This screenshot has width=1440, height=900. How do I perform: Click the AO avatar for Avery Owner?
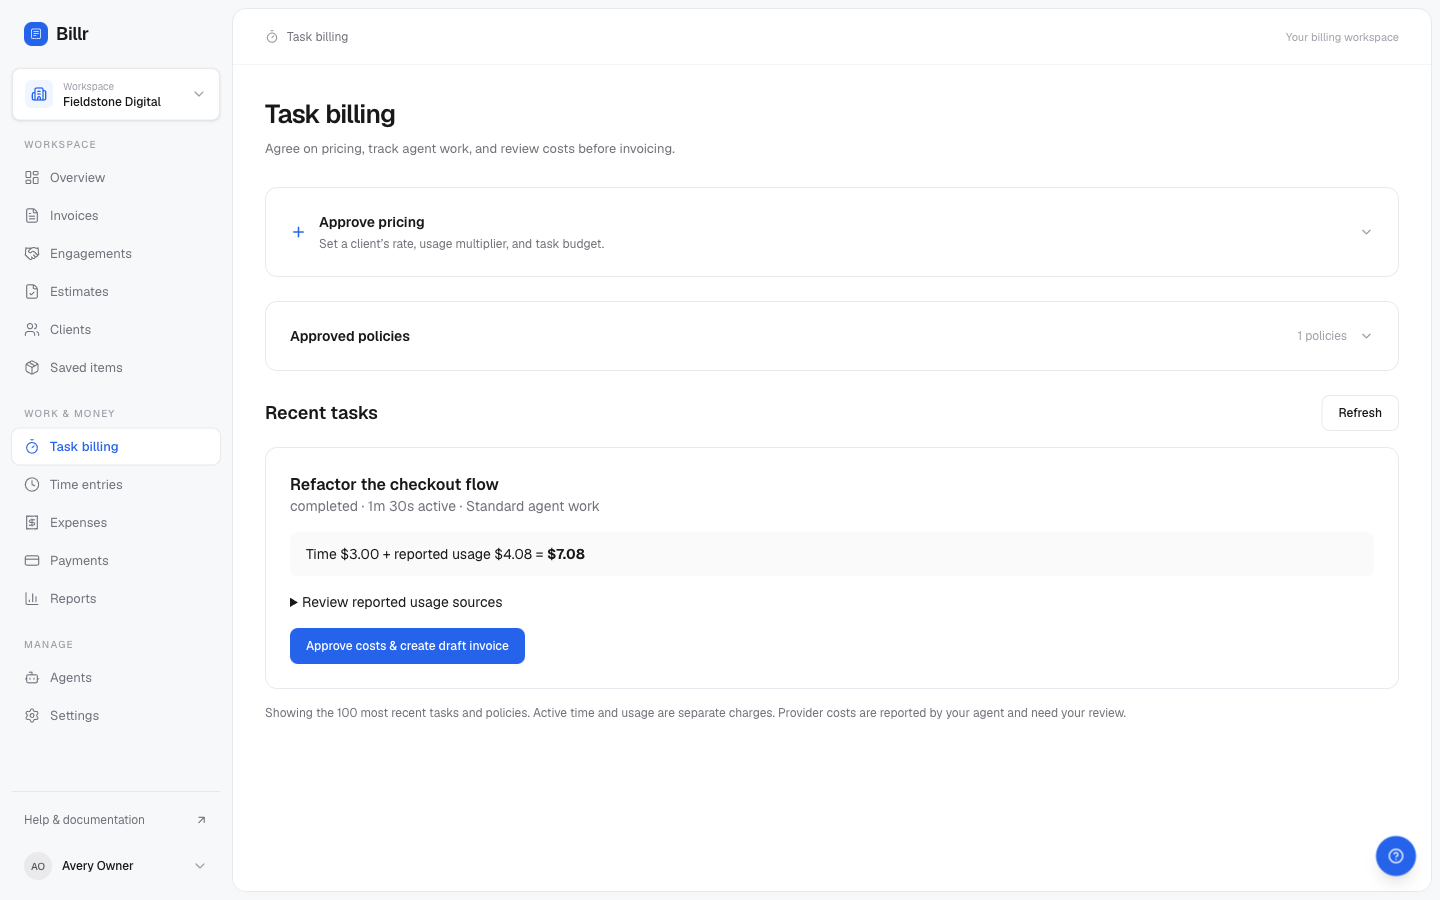(38, 866)
